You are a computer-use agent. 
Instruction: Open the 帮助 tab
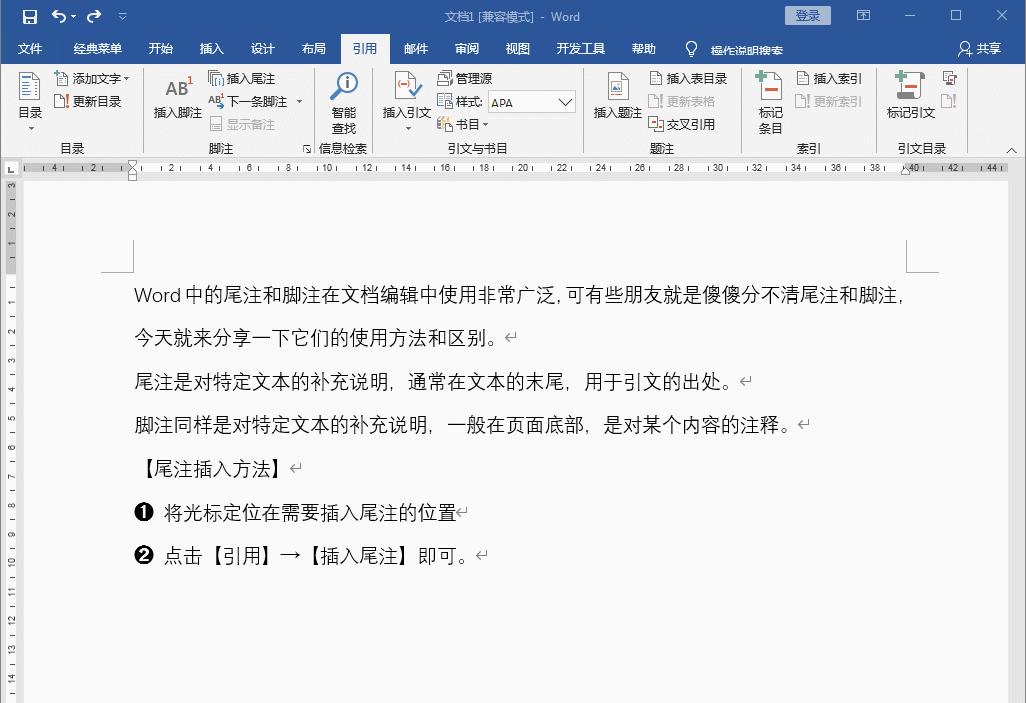[x=643, y=48]
